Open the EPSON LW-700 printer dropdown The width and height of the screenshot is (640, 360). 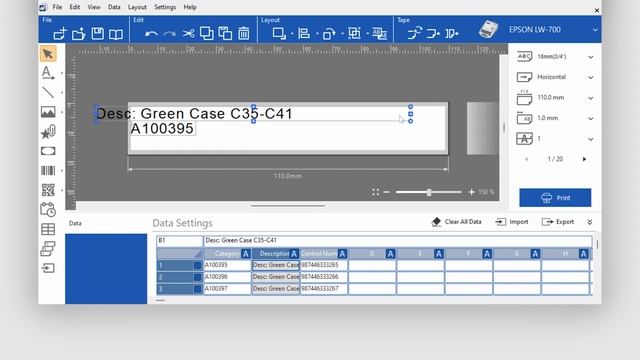[595, 30]
